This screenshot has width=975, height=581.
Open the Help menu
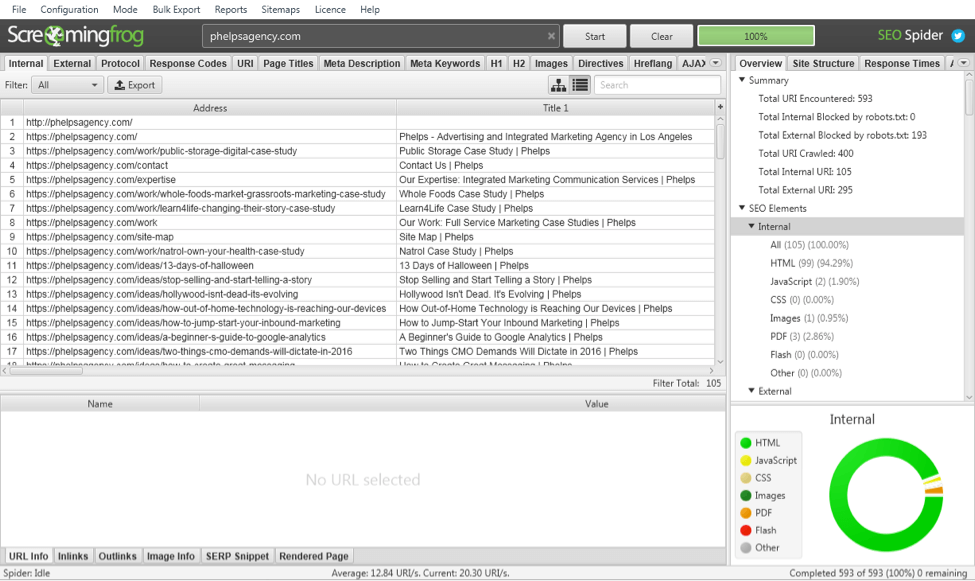tap(370, 9)
